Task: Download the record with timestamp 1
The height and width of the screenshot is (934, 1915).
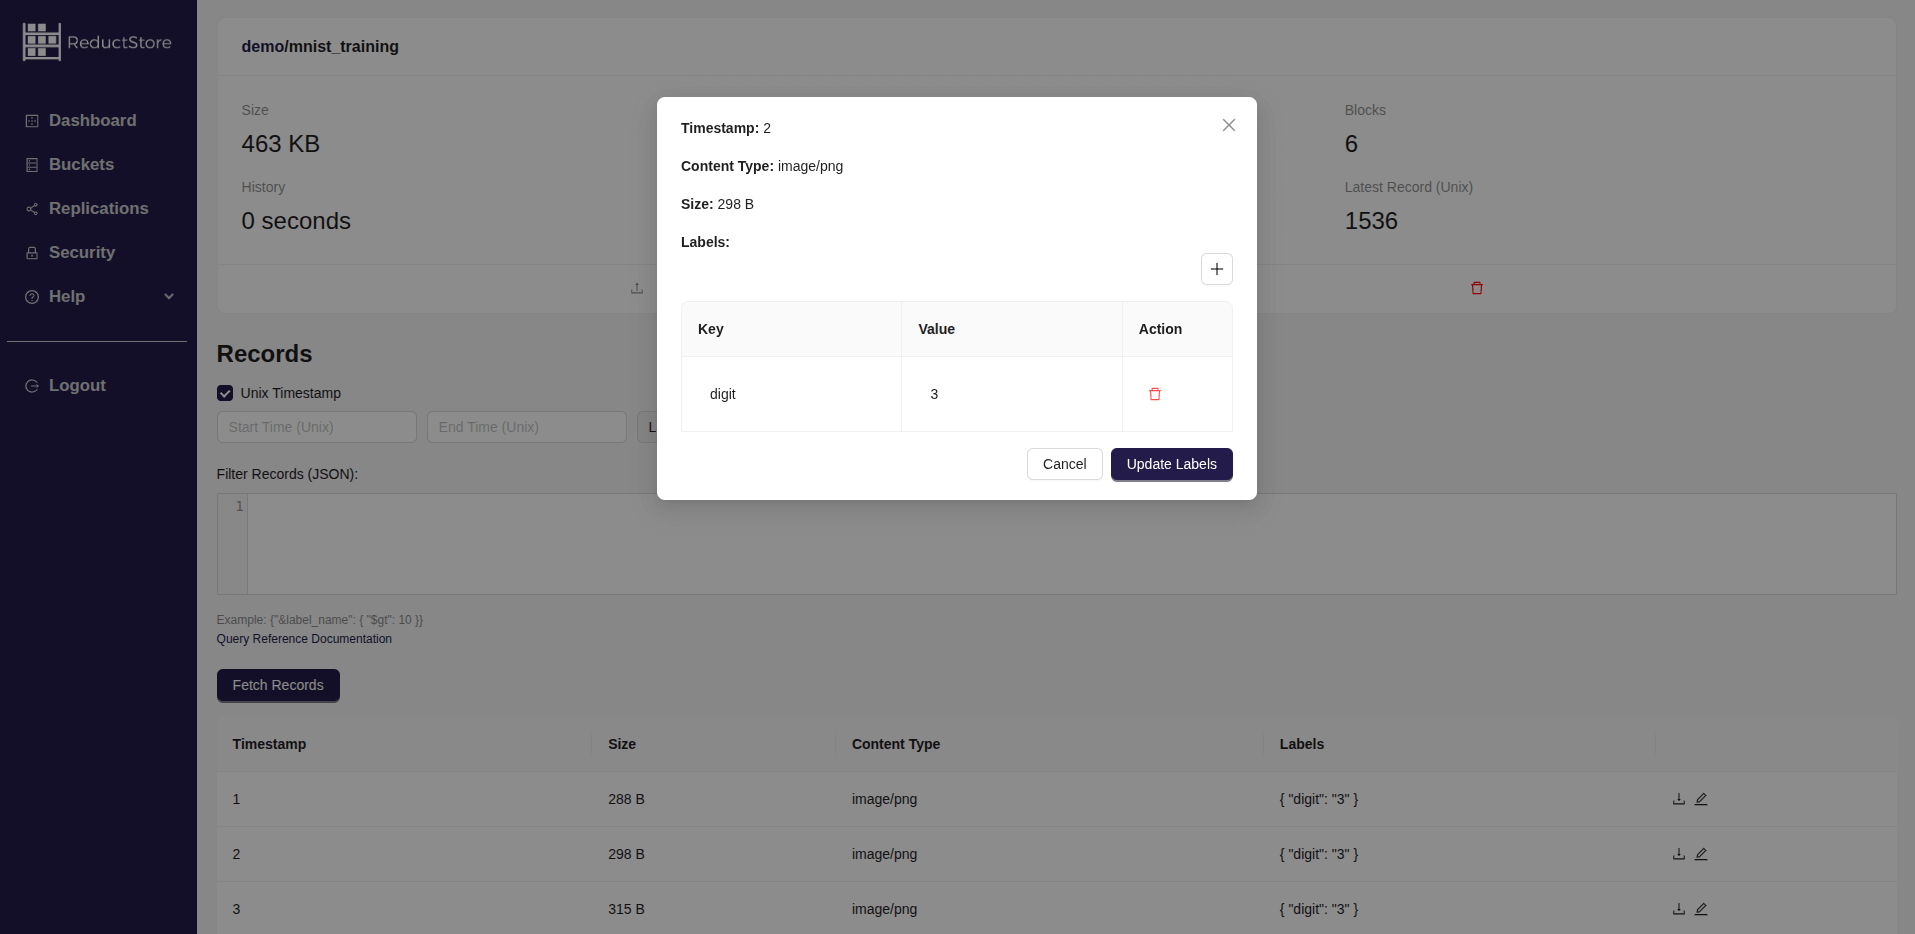Action: tap(1678, 799)
